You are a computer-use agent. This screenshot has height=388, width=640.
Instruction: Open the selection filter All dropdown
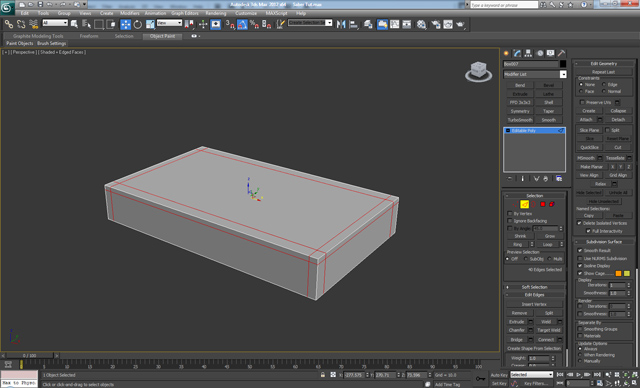55,23
